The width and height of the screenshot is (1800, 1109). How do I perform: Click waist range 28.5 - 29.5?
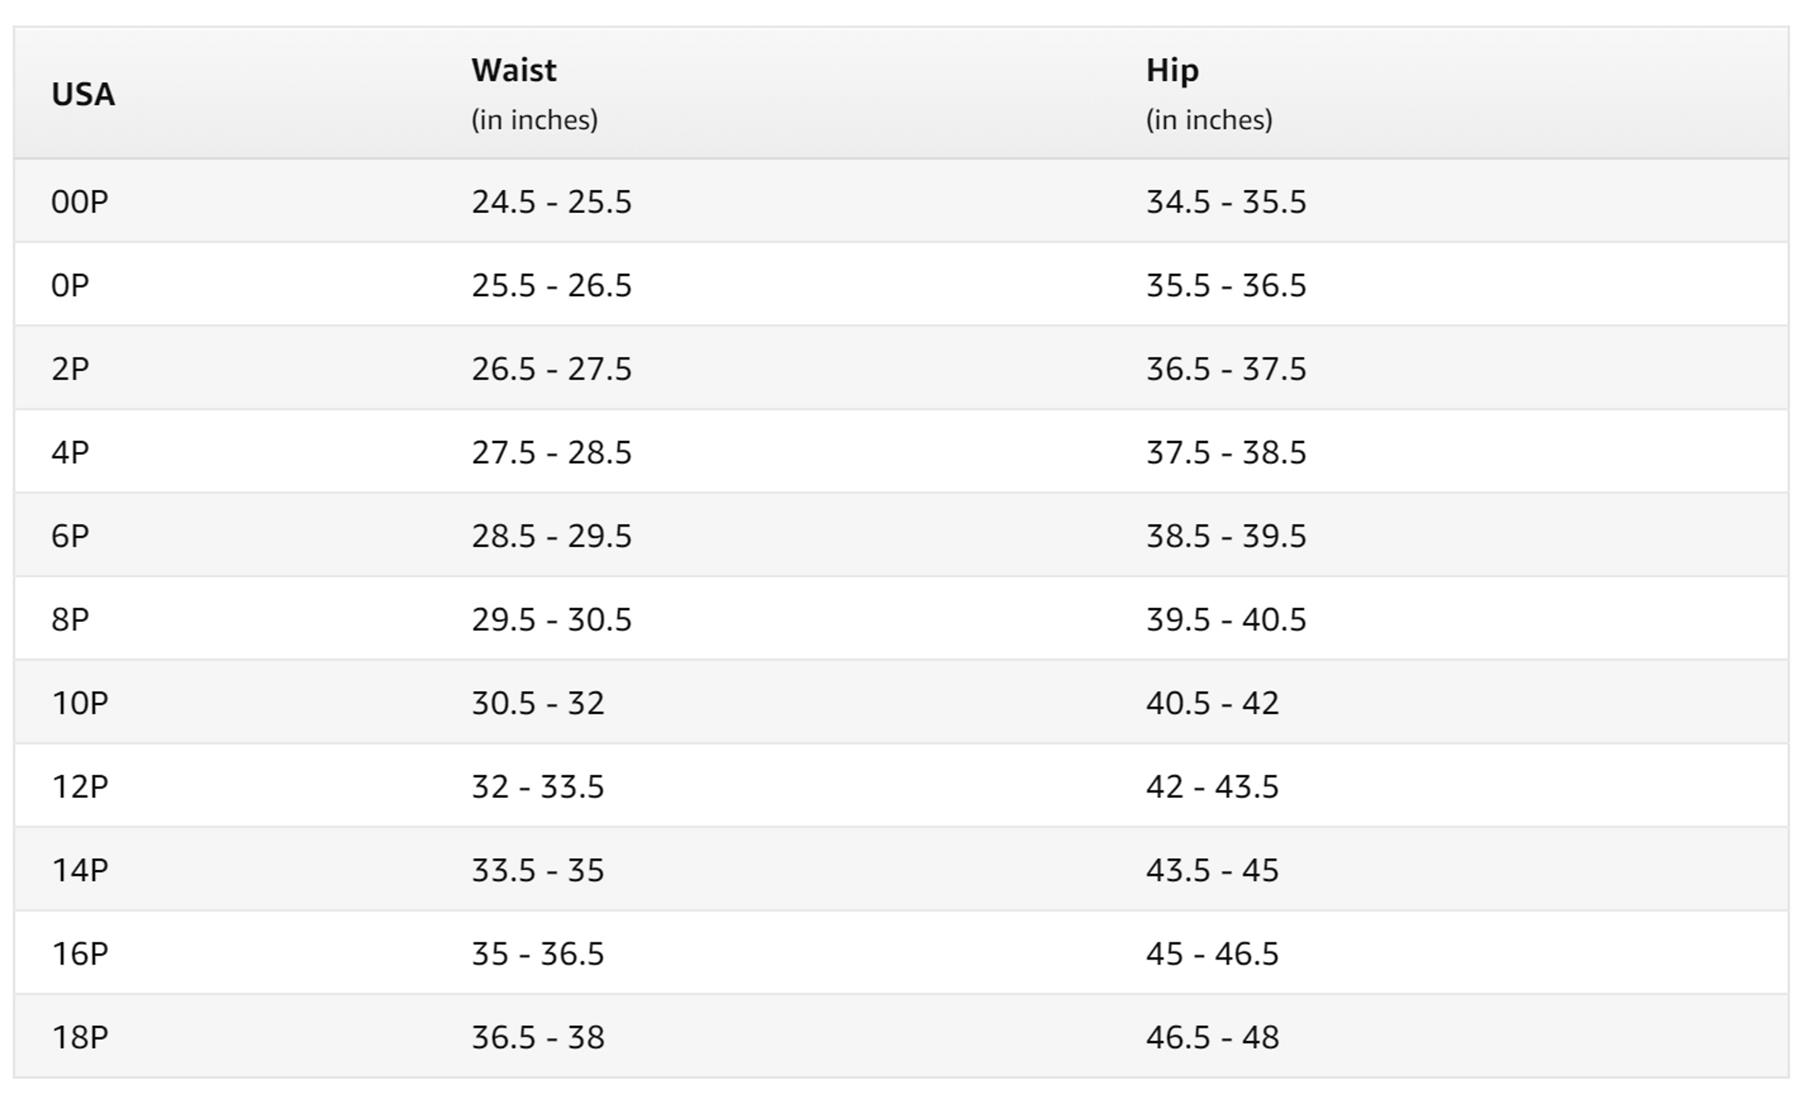click(551, 536)
